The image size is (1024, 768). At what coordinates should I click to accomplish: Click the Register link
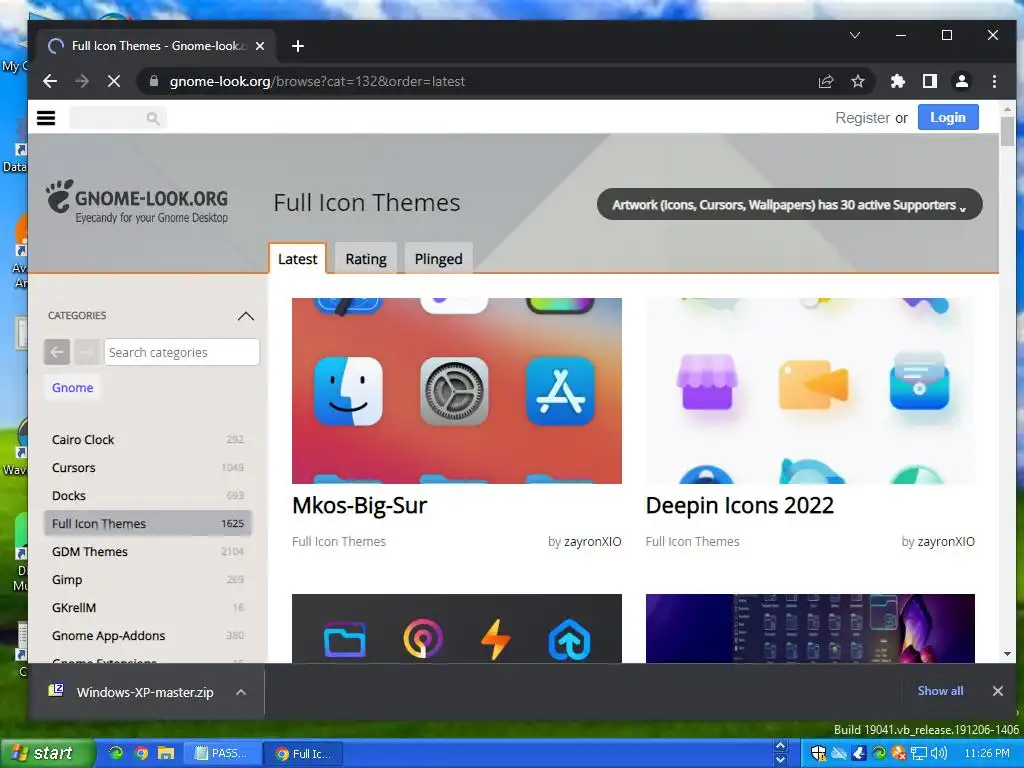pyautogui.click(x=862, y=118)
